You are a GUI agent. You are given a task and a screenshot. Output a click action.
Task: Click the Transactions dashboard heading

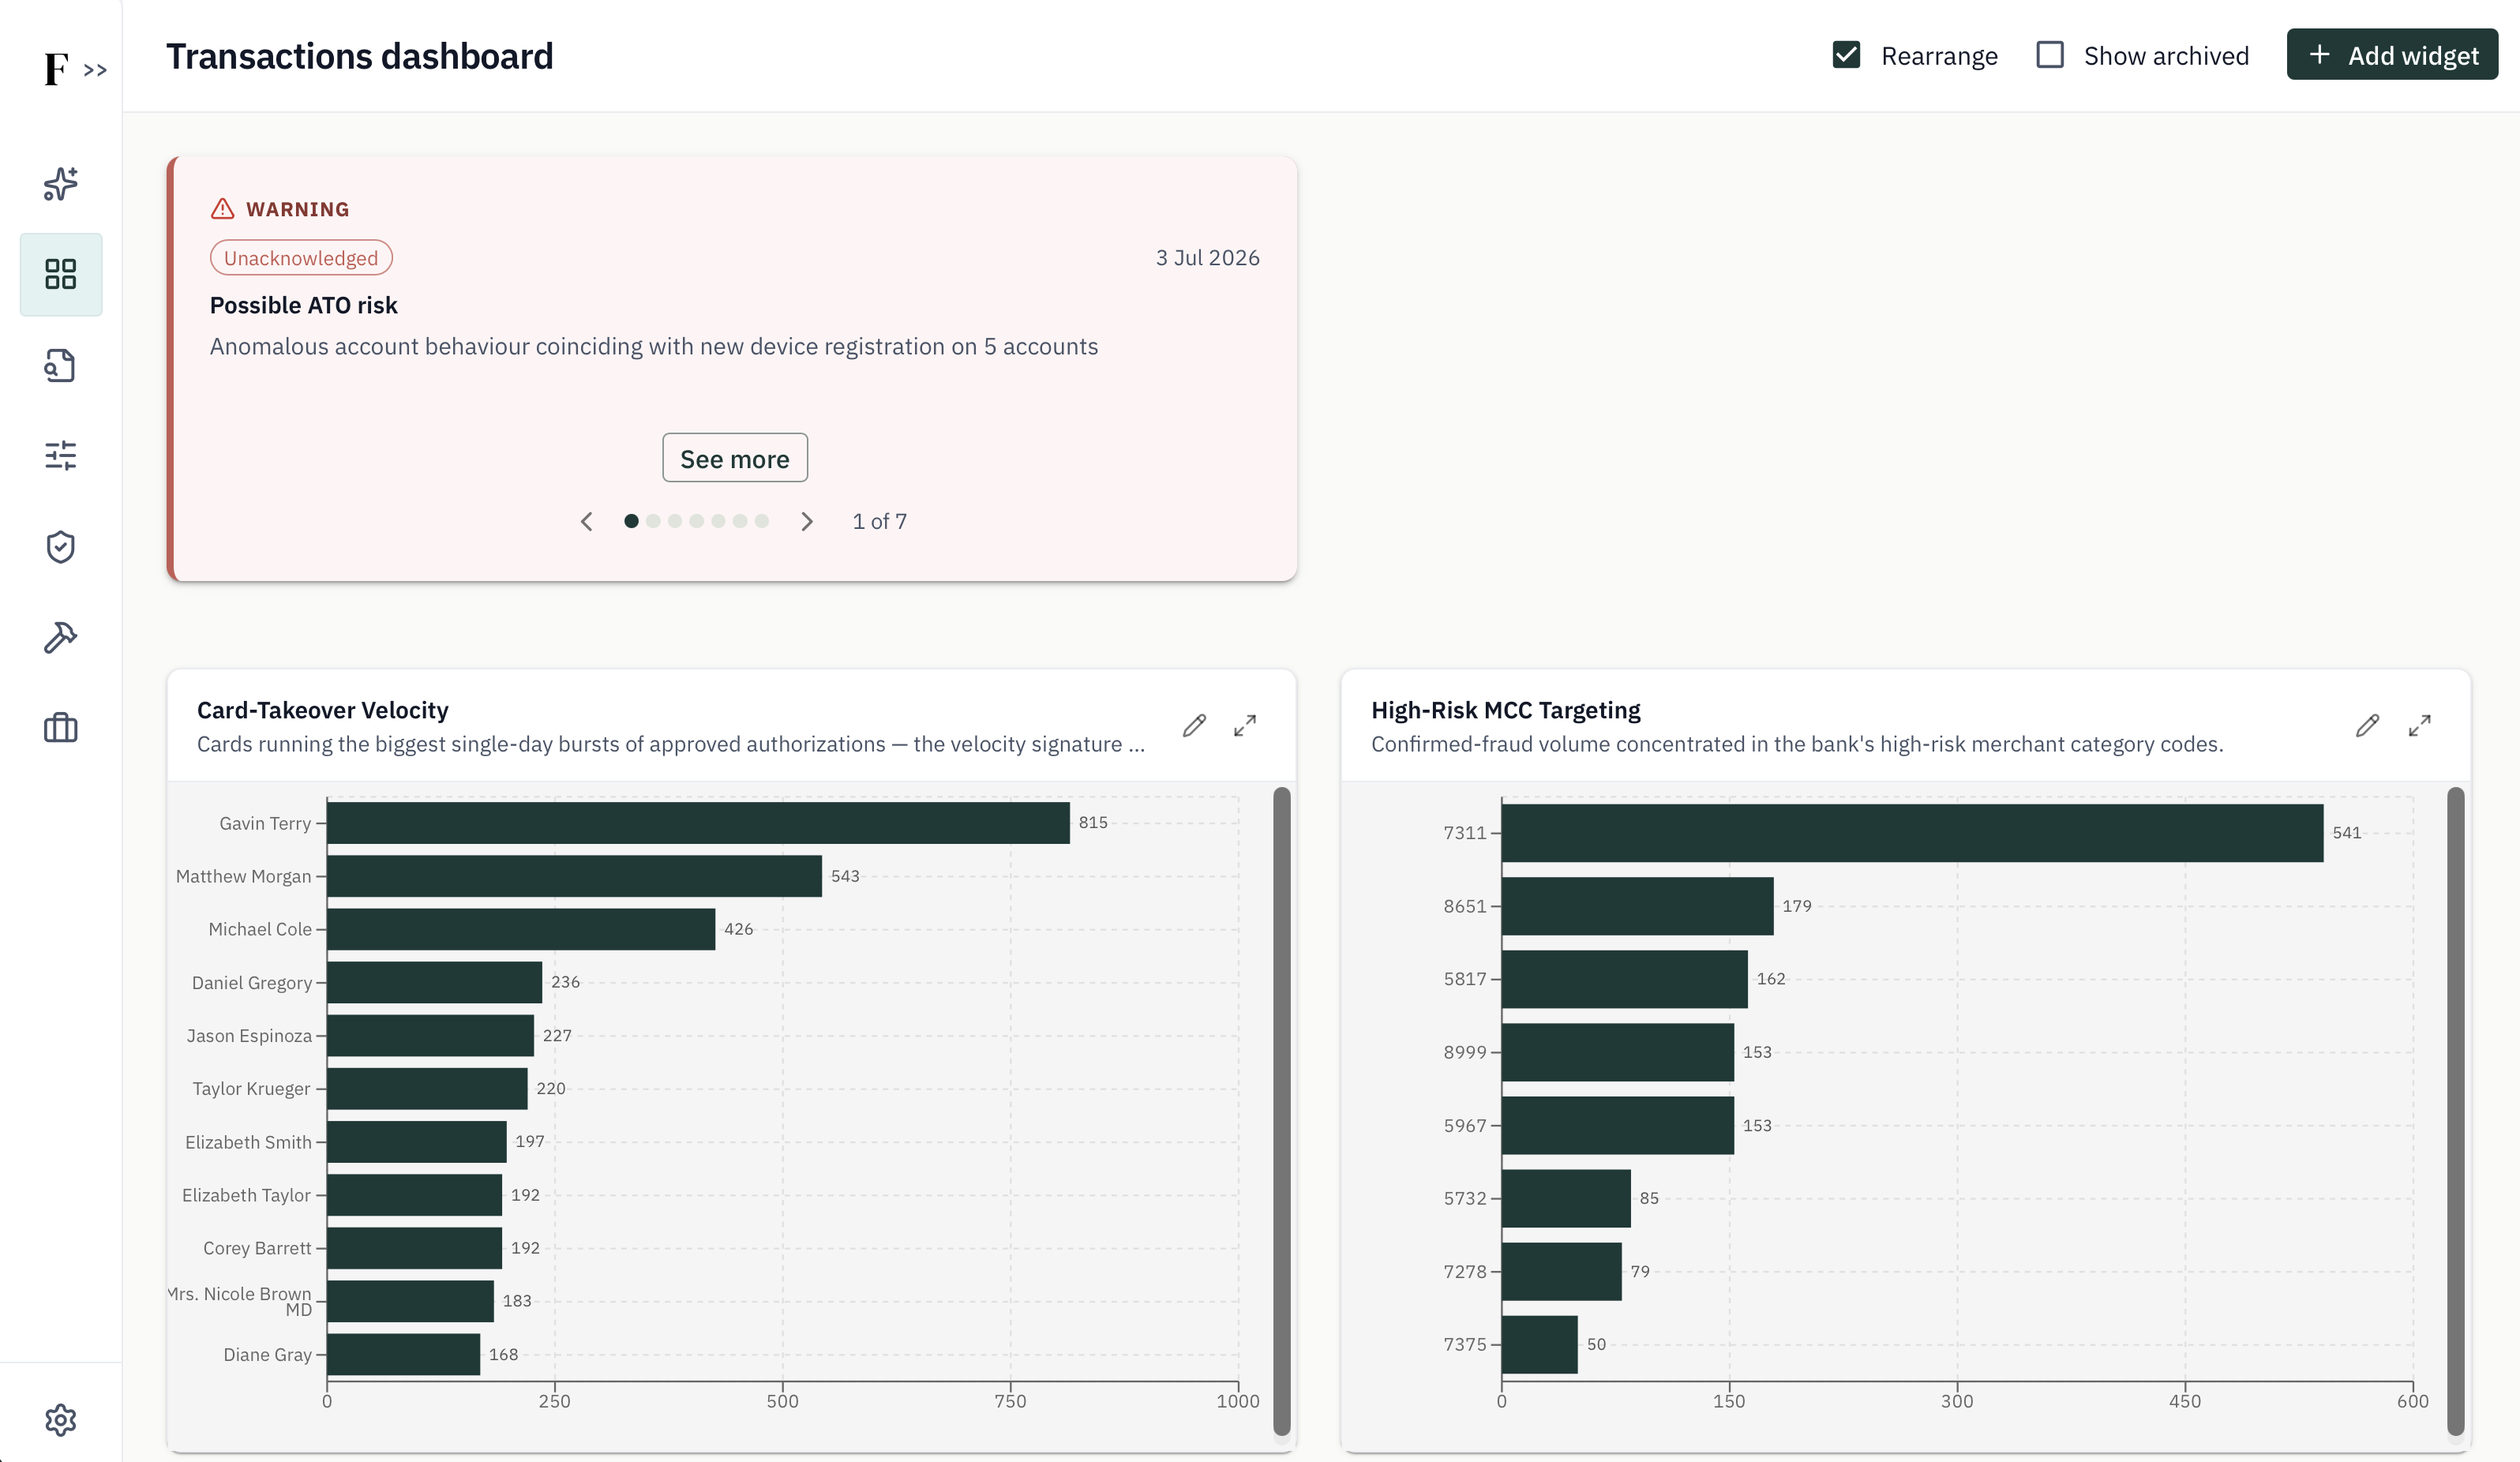pos(359,56)
